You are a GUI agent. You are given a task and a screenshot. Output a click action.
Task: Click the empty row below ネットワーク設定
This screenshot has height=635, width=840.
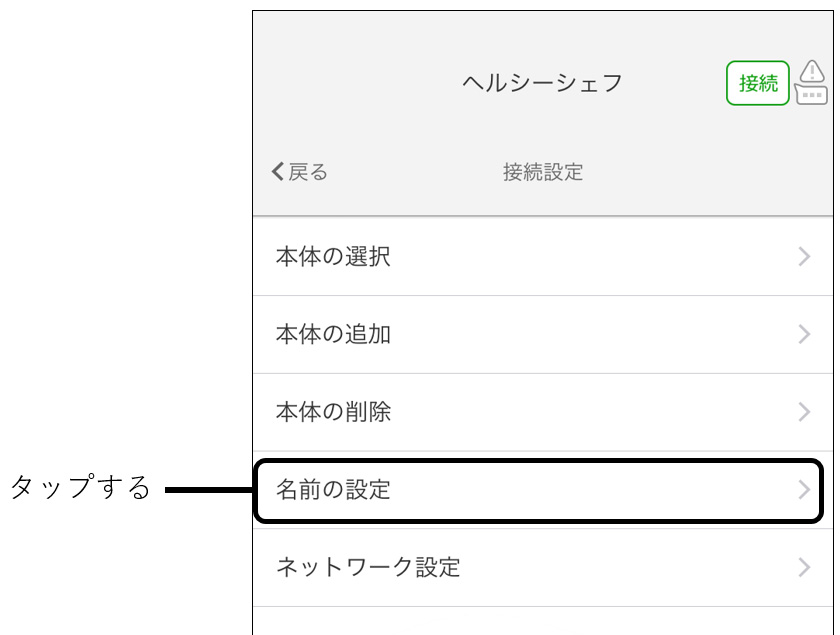click(542, 621)
